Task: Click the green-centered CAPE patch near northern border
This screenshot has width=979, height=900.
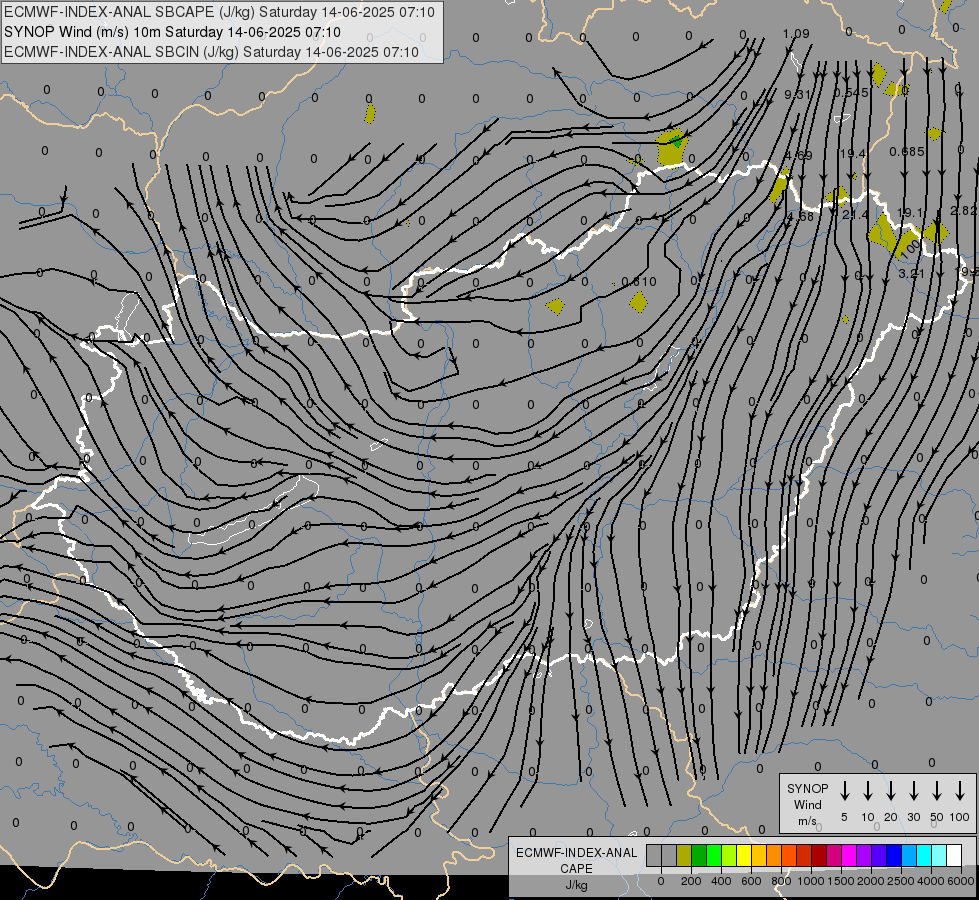Action: [672, 147]
